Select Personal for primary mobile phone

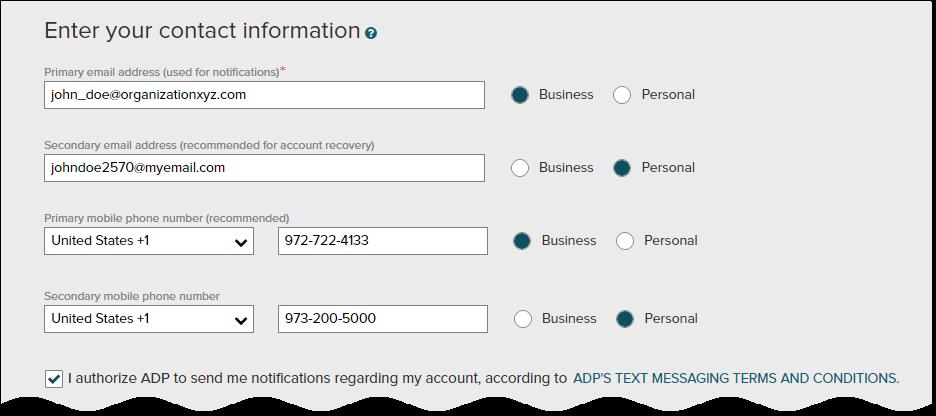(625, 241)
